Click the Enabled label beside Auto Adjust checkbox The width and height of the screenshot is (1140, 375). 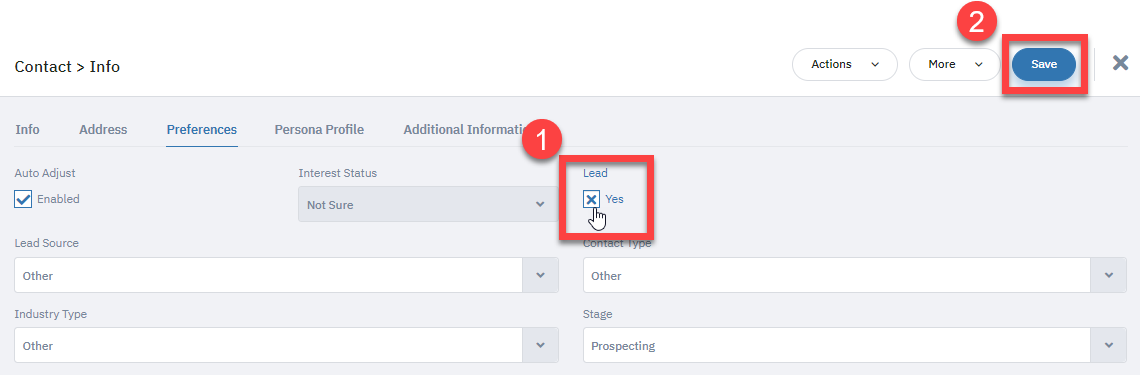click(58, 199)
